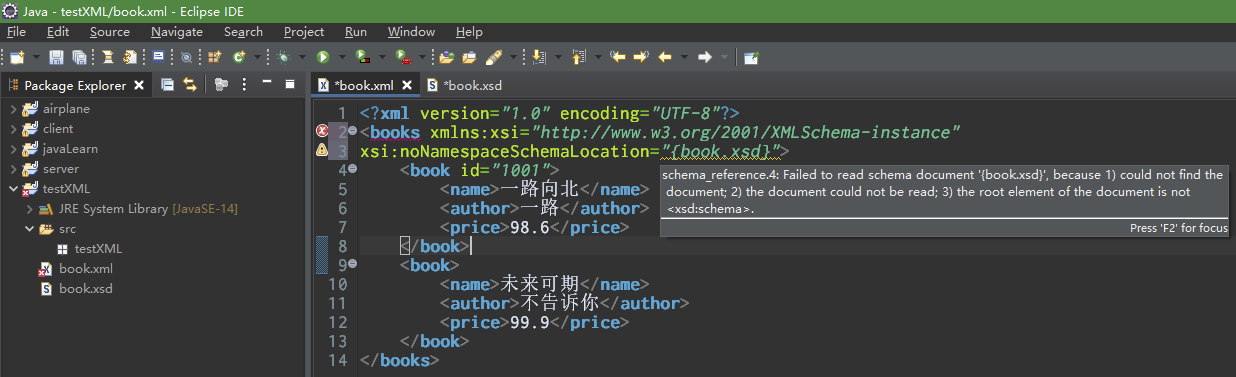
Task: Switch to the *book.xml editor tab
Action: click(364, 85)
